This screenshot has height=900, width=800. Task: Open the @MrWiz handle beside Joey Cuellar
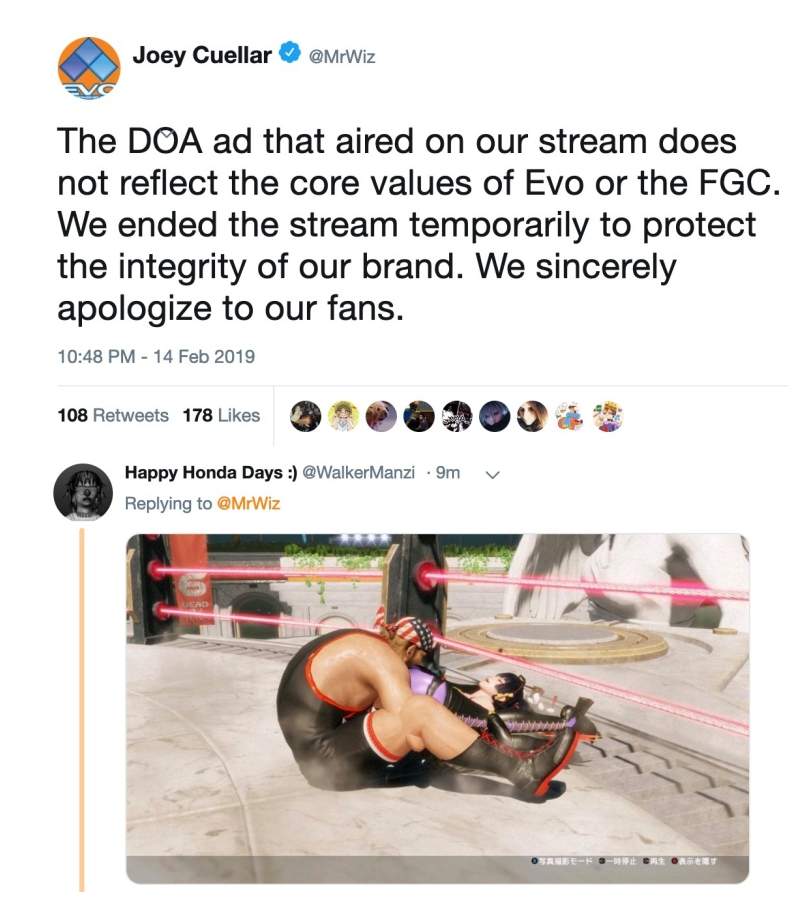pyautogui.click(x=342, y=56)
